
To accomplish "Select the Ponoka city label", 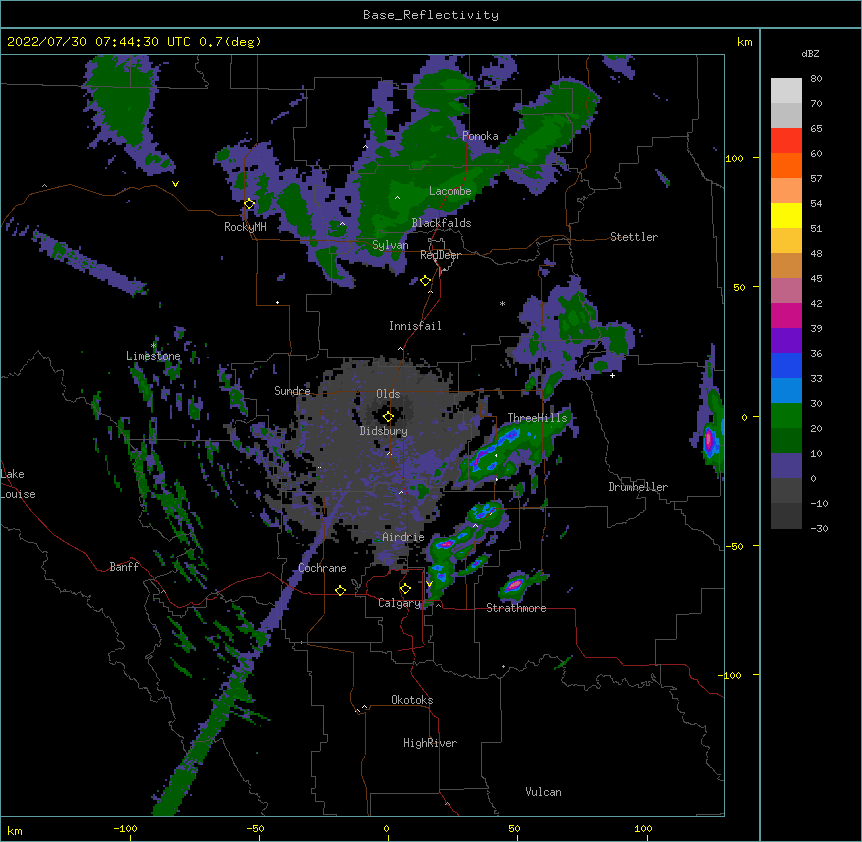I will [x=480, y=136].
